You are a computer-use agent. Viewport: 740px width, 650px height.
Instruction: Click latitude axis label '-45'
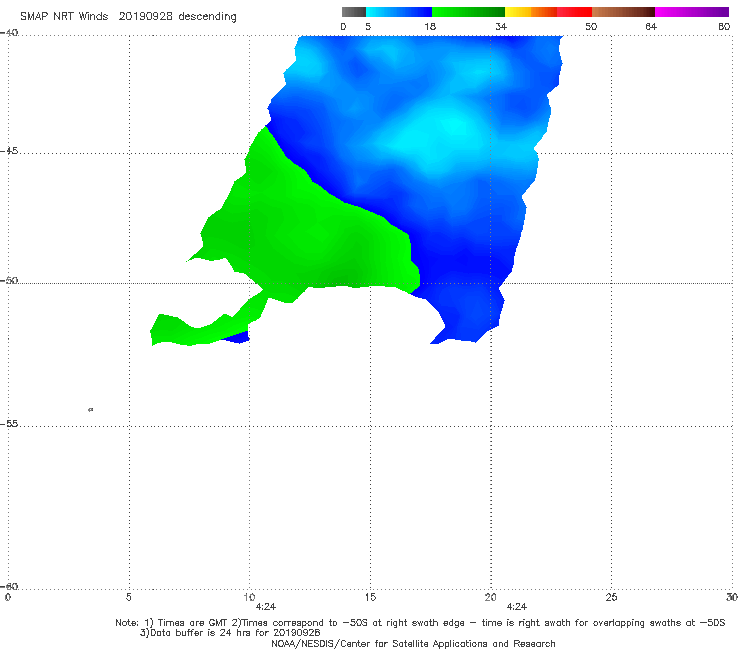tap(9, 151)
